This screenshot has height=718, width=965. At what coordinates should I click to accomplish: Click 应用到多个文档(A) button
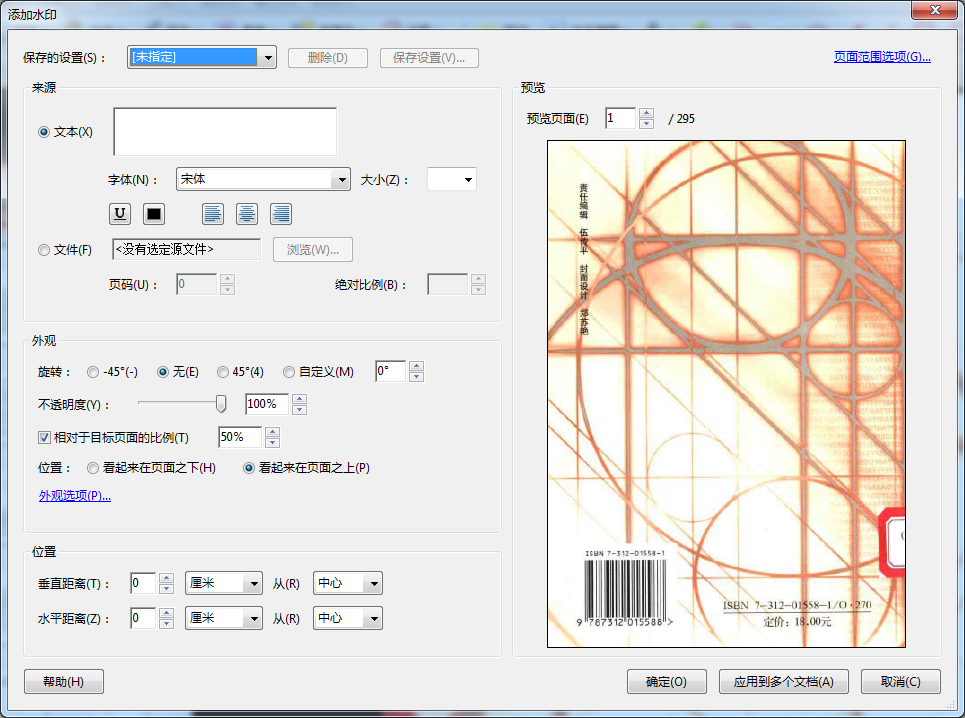click(x=783, y=682)
